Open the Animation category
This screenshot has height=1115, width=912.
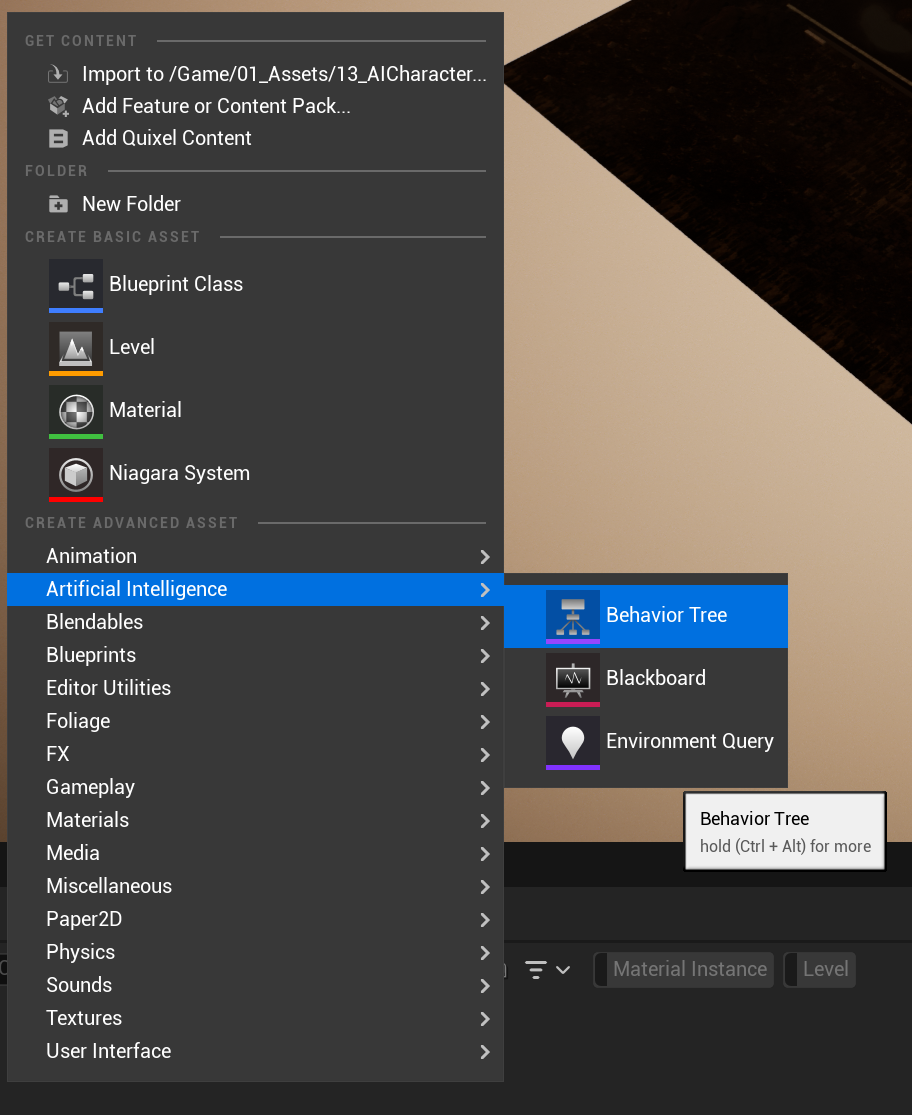pyautogui.click(x=255, y=557)
